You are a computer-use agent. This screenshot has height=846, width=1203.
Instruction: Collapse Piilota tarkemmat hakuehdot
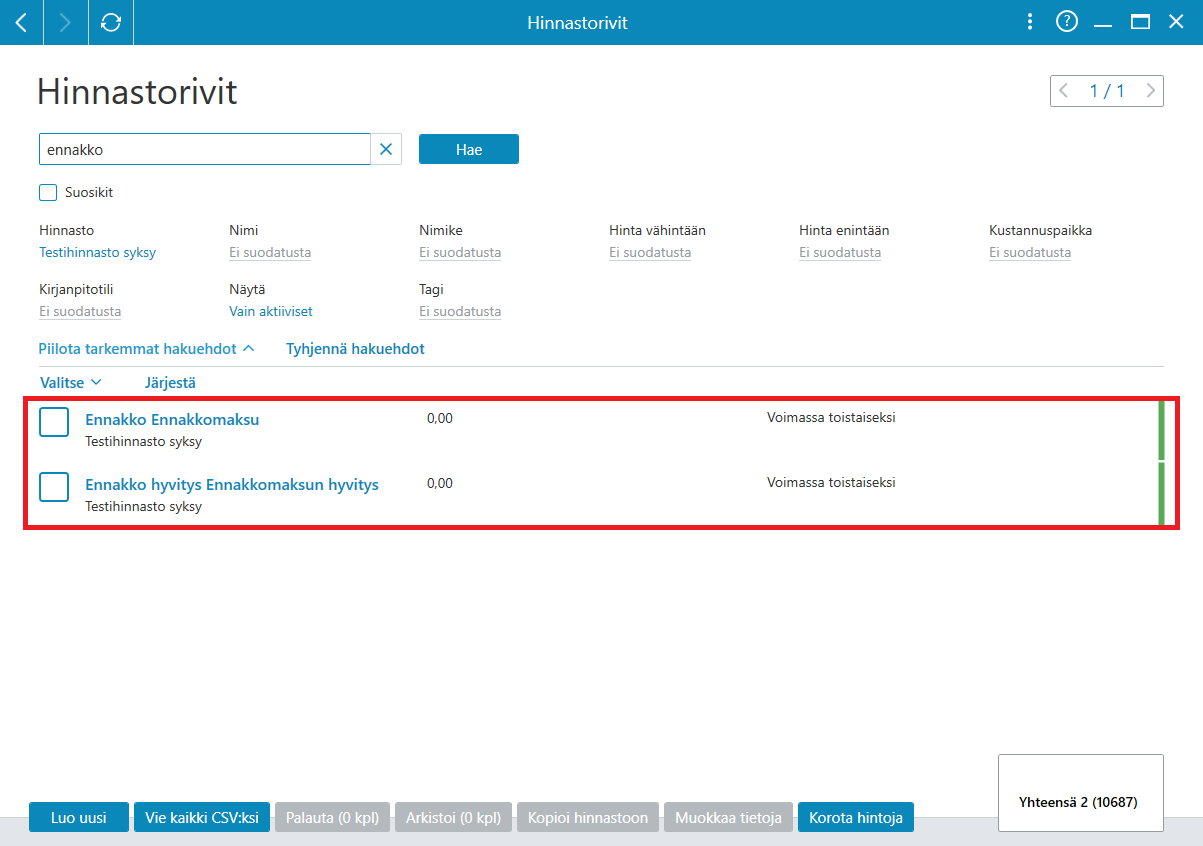tap(147, 349)
